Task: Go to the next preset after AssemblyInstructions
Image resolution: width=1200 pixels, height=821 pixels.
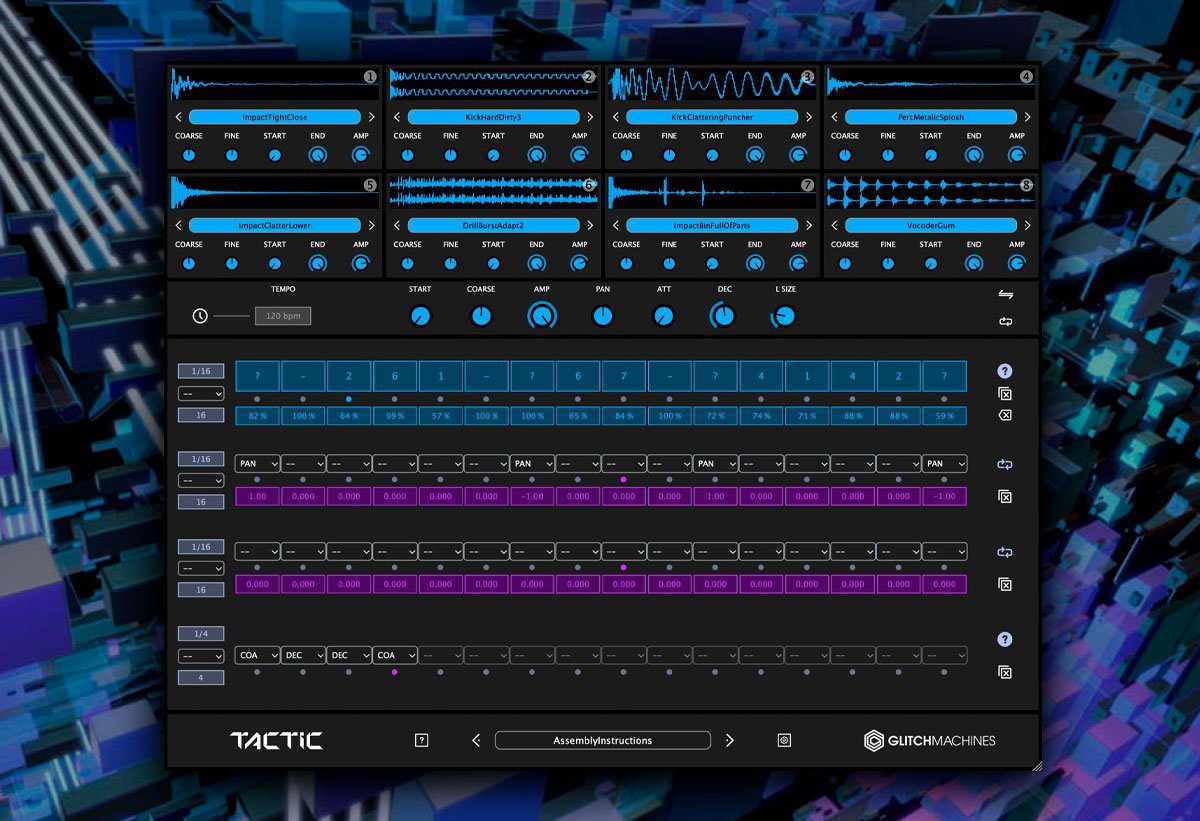Action: pyautogui.click(x=729, y=740)
